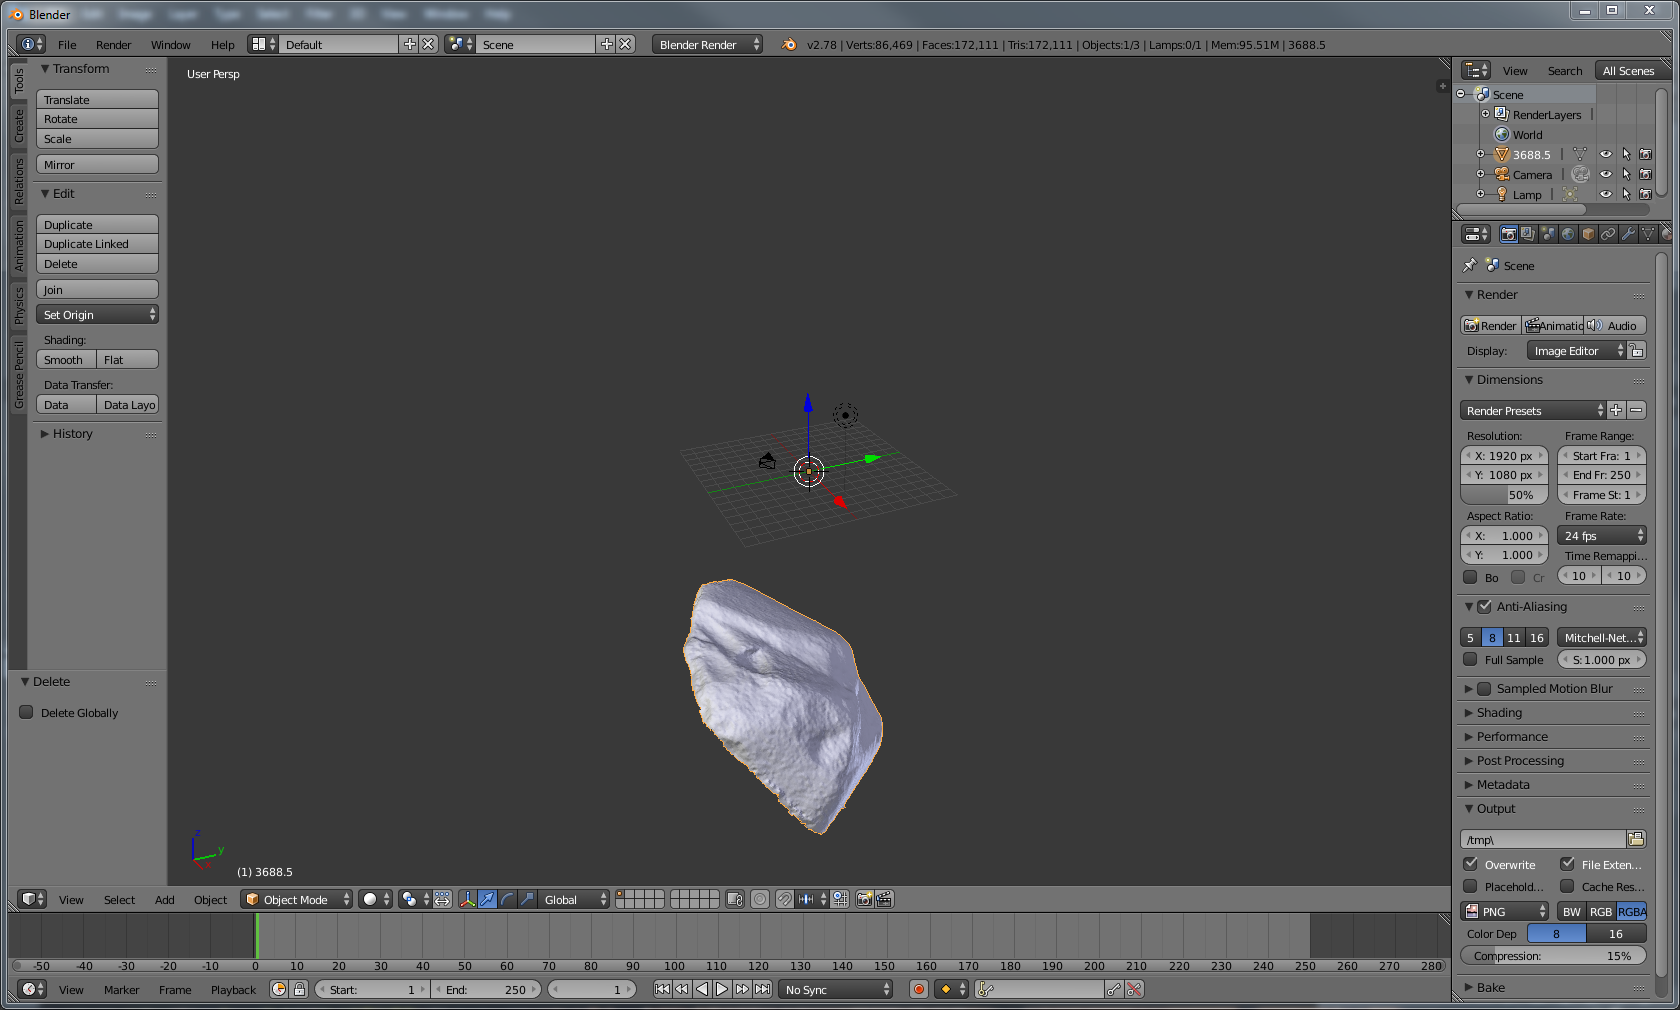
Task: Hide the Camera object with eye icon
Action: point(1605,175)
